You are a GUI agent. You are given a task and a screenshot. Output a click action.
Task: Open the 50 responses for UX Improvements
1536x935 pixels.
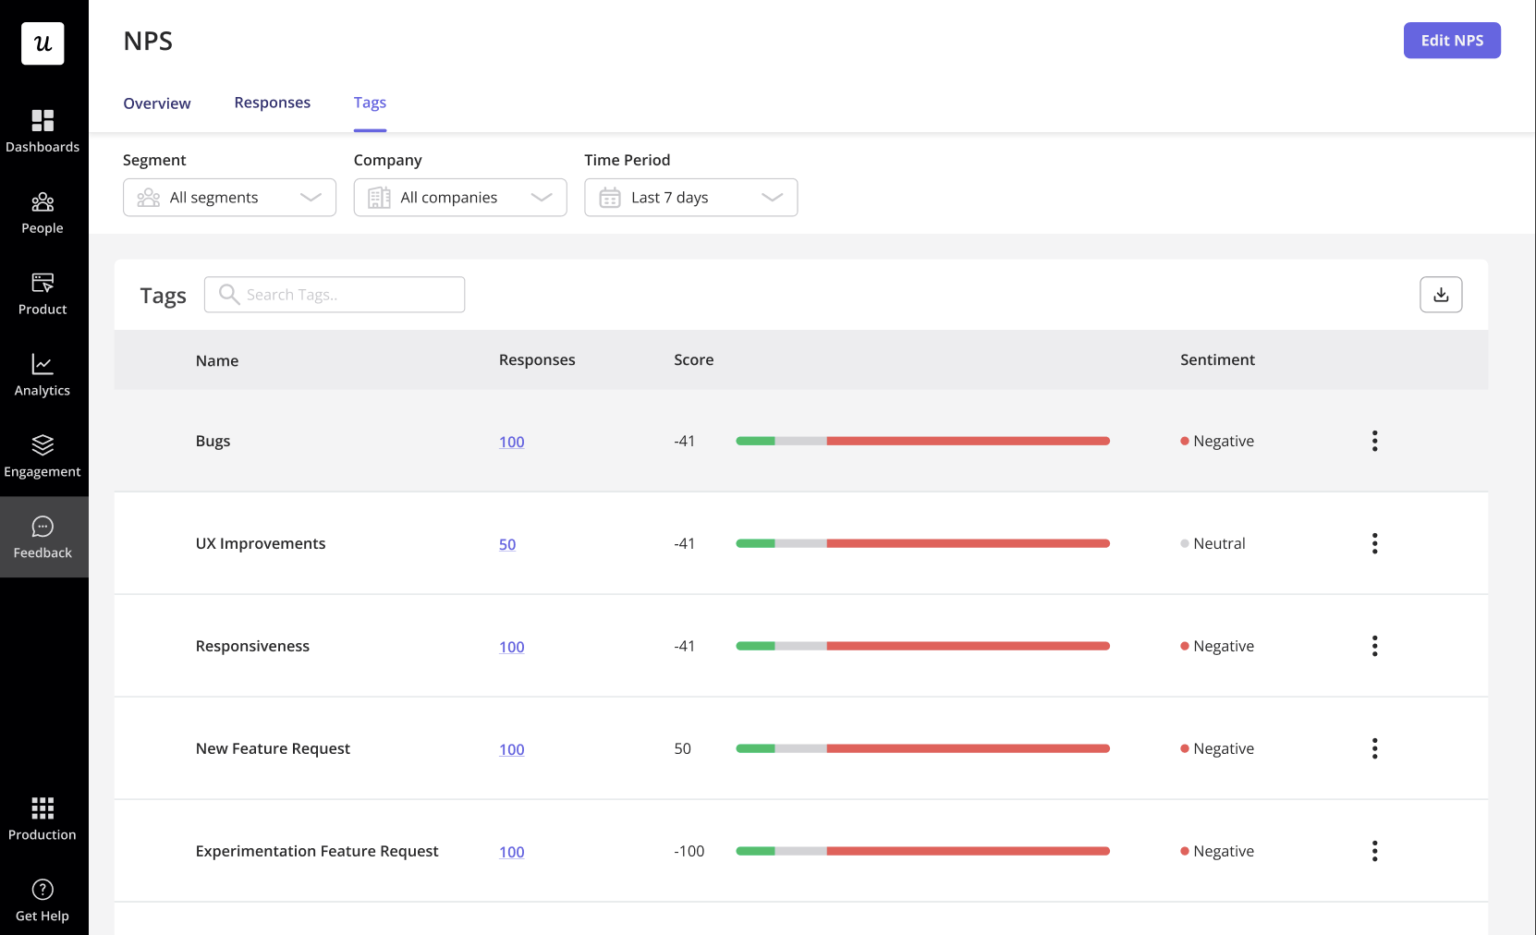(507, 544)
